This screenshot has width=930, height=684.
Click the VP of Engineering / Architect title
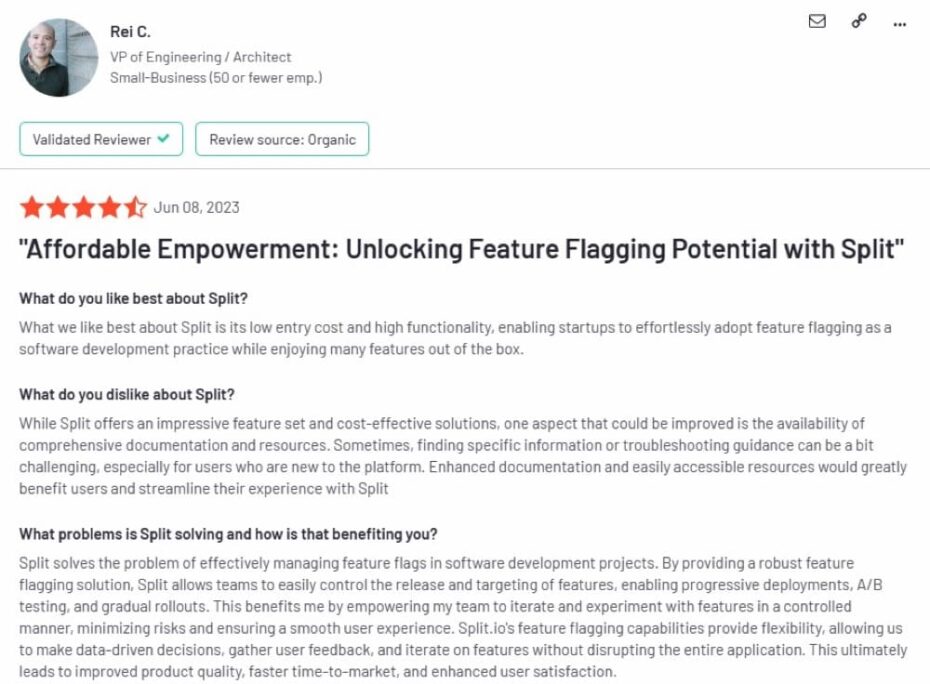pyautogui.click(x=201, y=57)
